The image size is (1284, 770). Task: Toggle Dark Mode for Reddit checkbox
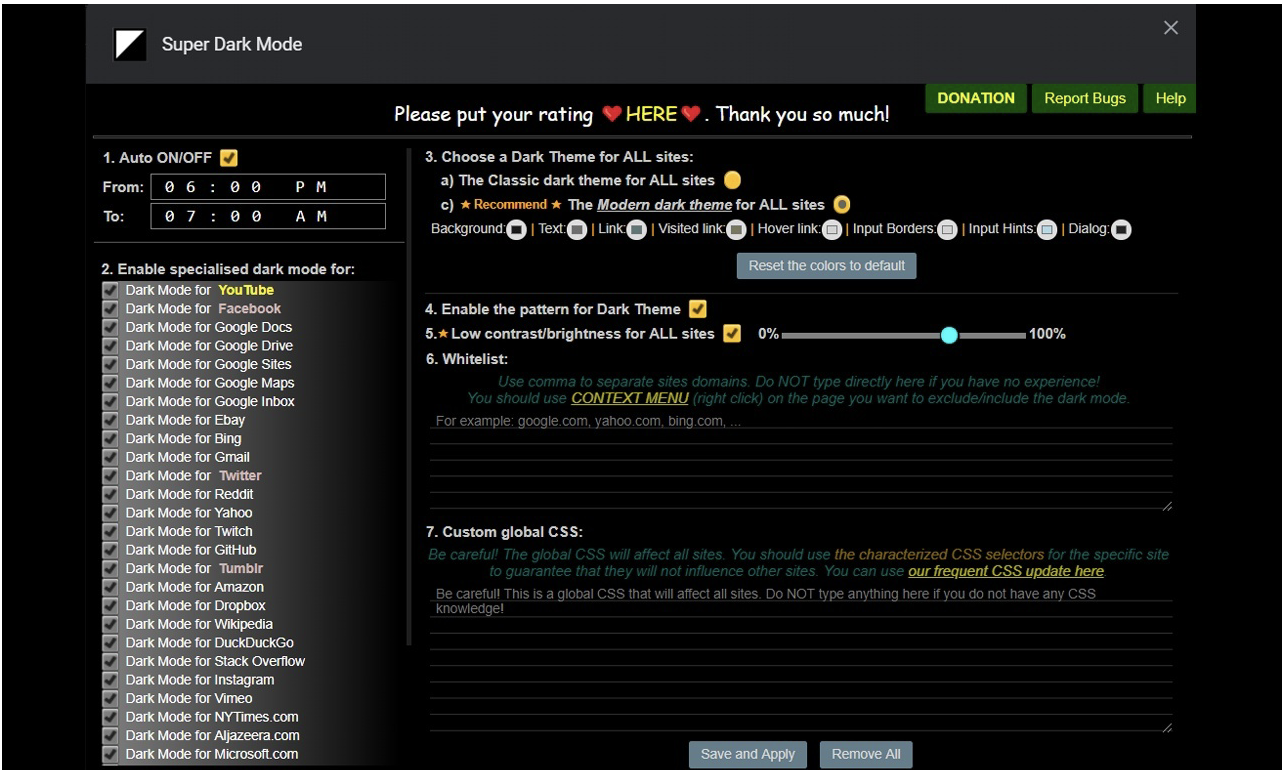111,494
